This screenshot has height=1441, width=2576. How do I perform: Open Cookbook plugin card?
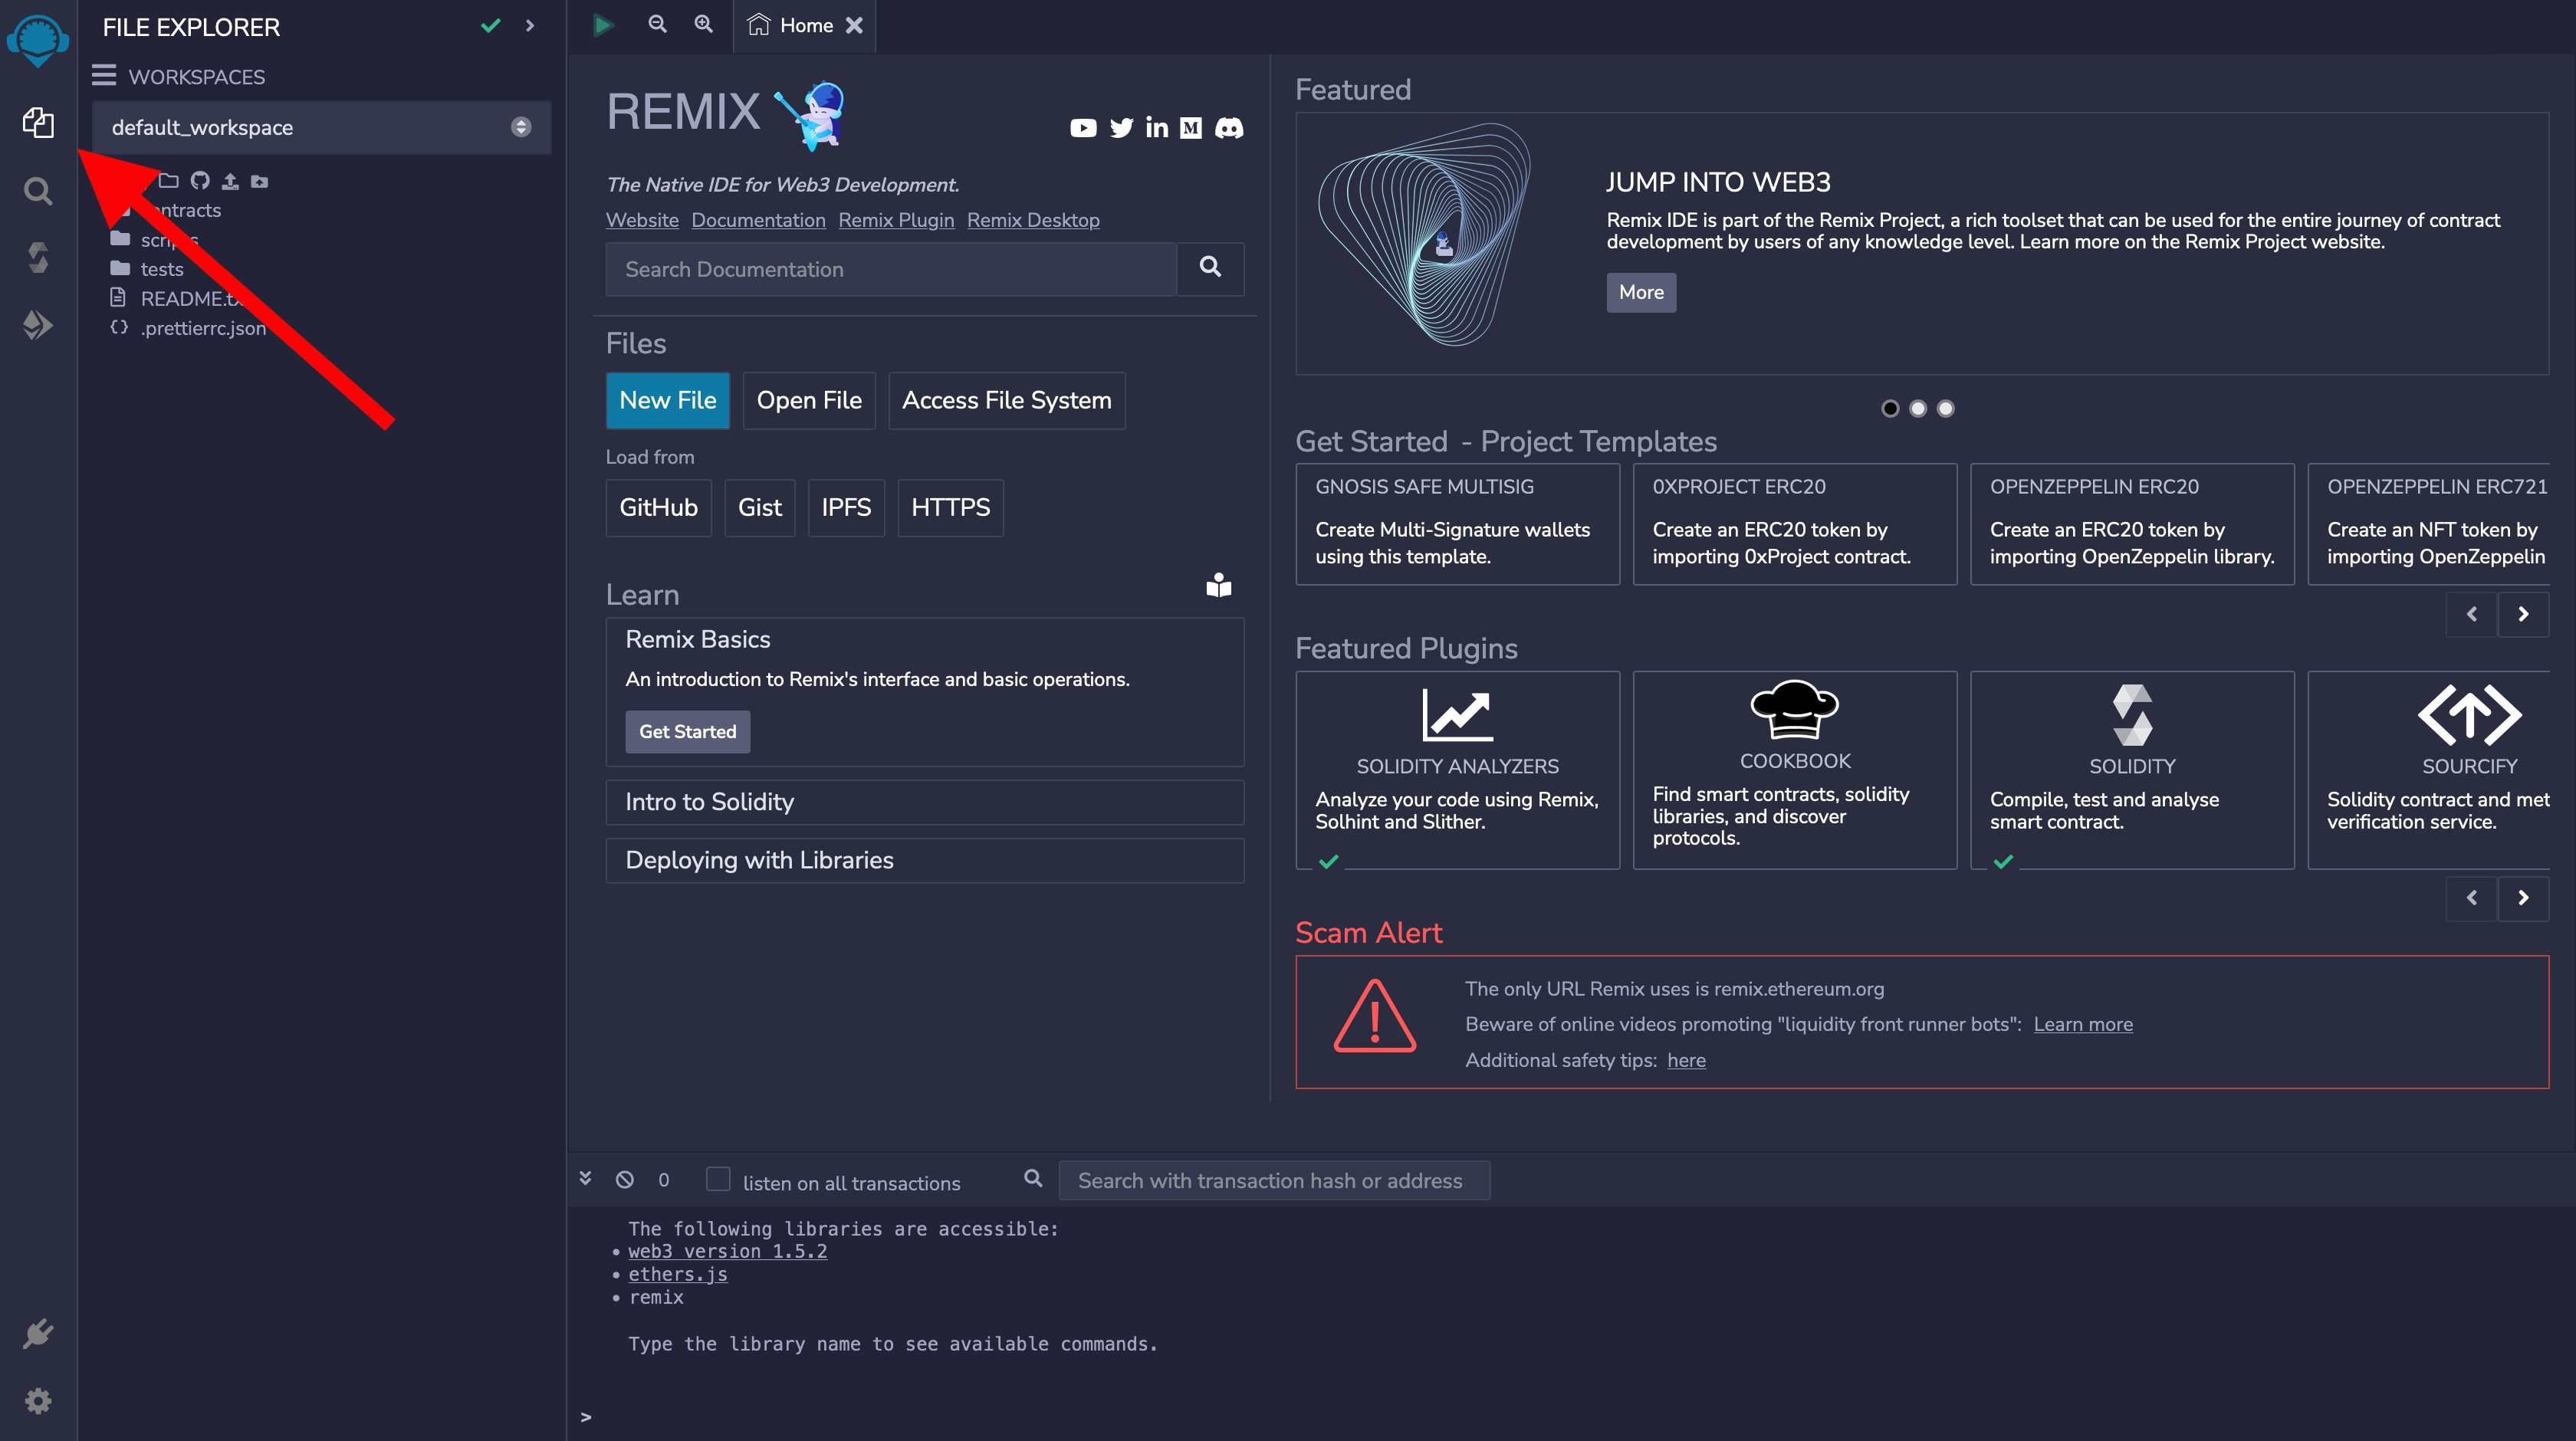click(x=1795, y=770)
